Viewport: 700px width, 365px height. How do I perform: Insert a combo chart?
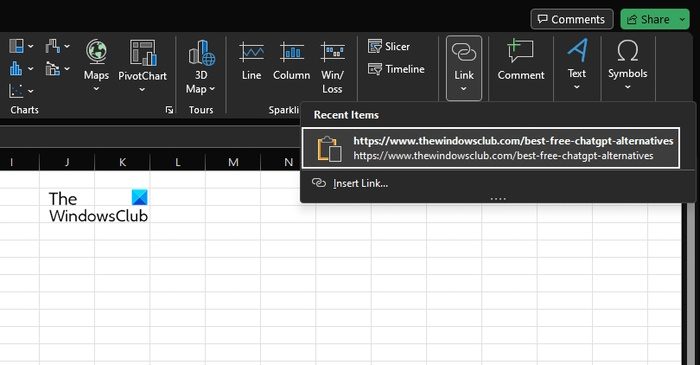(53, 69)
